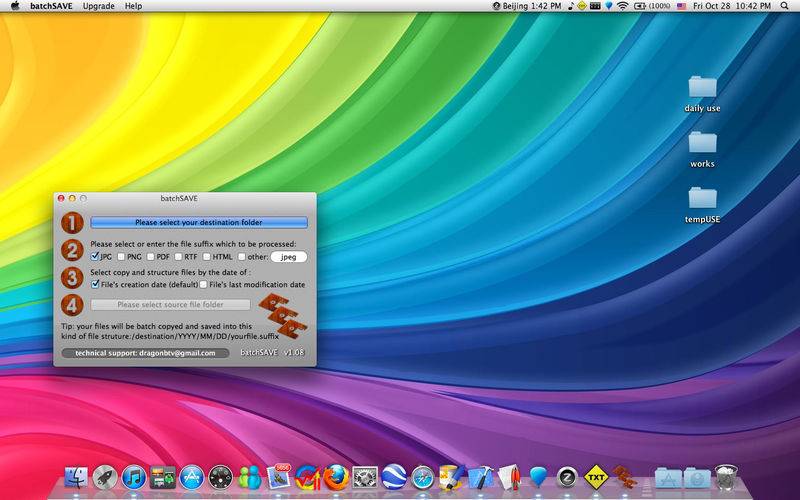This screenshot has width=800, height=500.
Task: Open the US flag input menu
Action: click(x=682, y=6)
